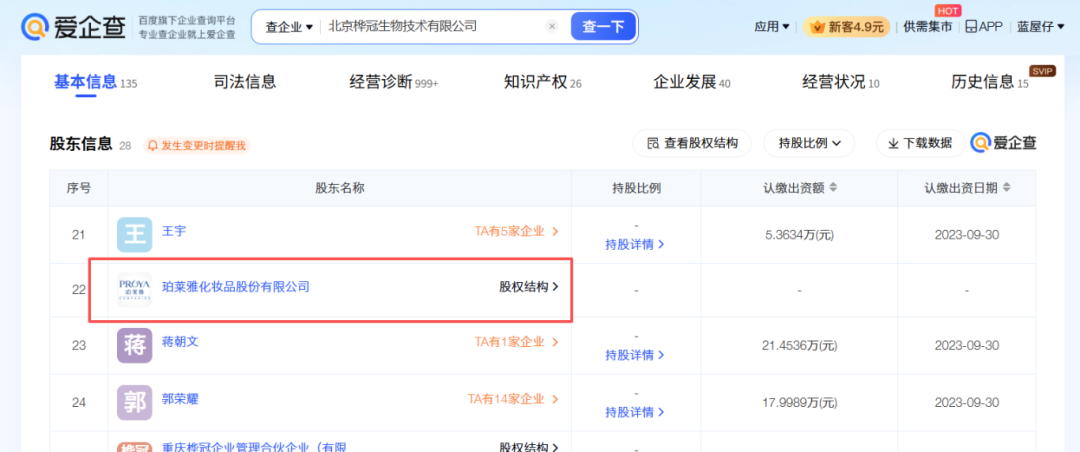Viewport: 1080px width, 452px height.
Task: Toggle the 发生变更时提醒我 alert
Action: click(196, 145)
